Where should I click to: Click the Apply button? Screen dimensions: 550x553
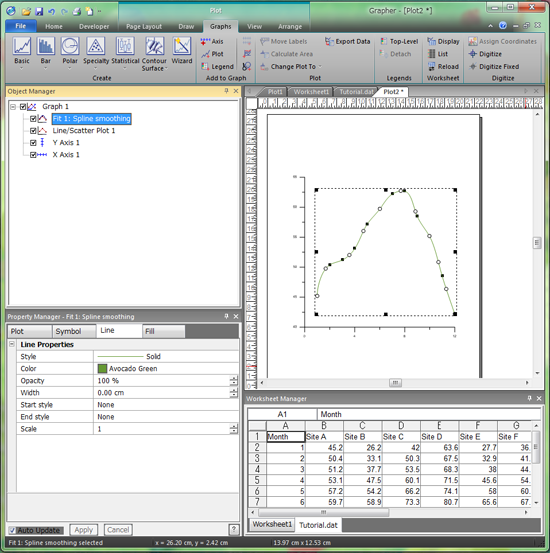click(x=84, y=530)
